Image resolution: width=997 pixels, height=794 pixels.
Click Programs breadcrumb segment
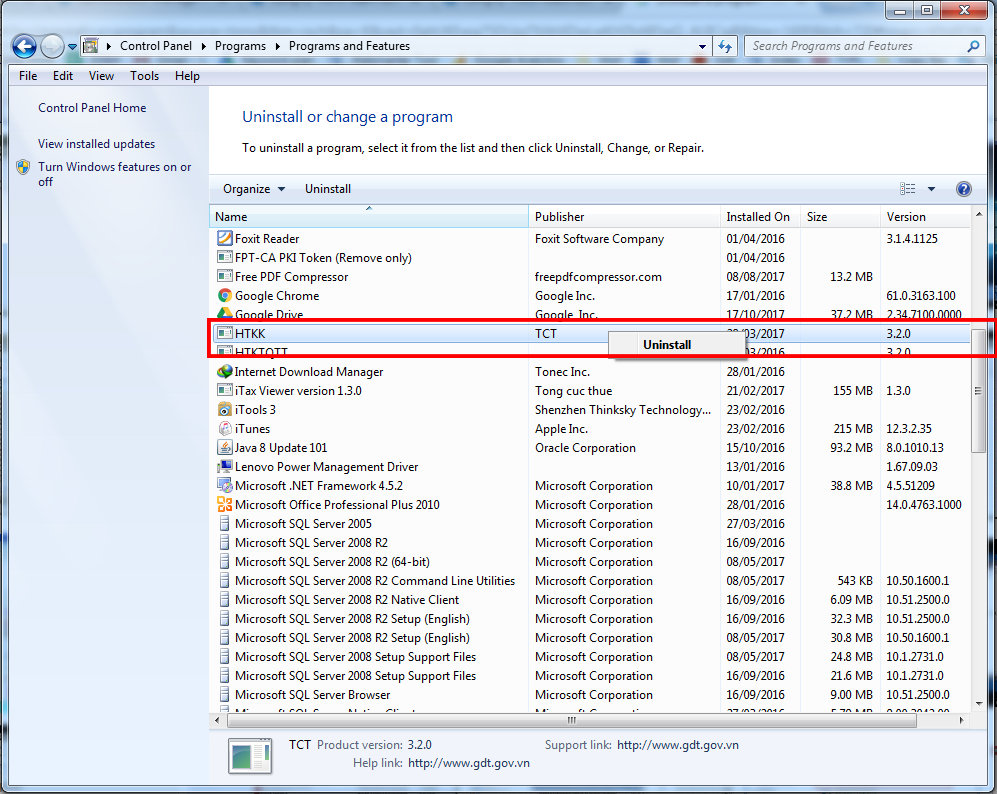pos(240,46)
